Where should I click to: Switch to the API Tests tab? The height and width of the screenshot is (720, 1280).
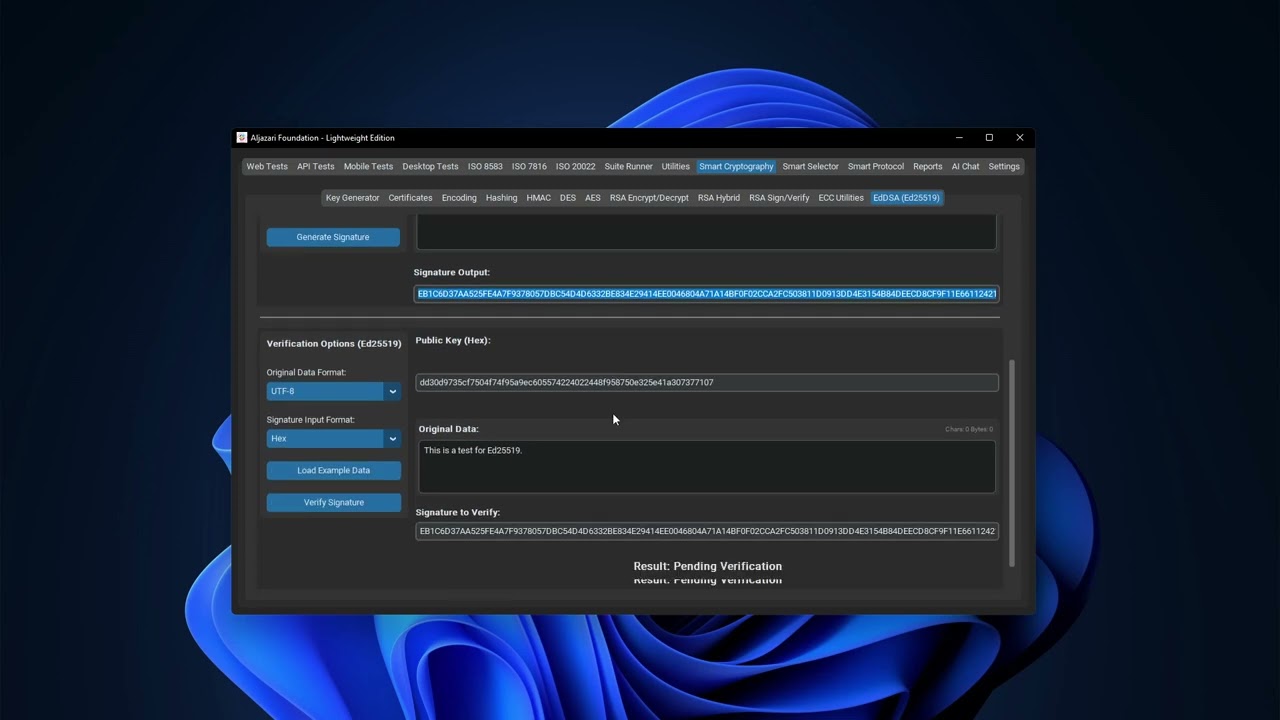tap(316, 167)
